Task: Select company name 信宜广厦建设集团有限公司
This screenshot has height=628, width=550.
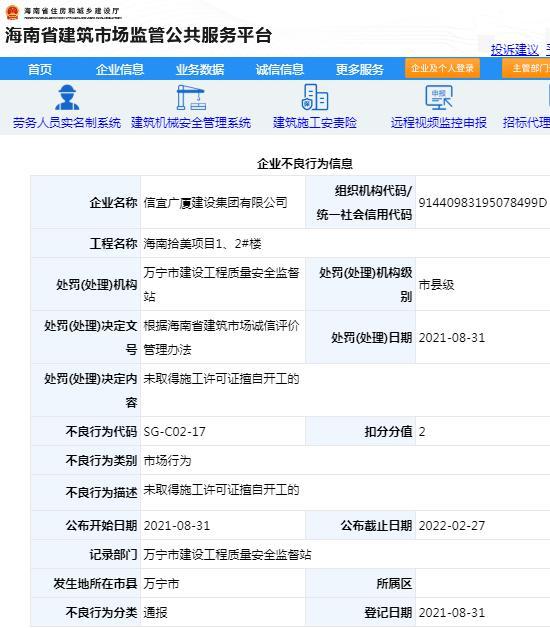Action: point(216,203)
